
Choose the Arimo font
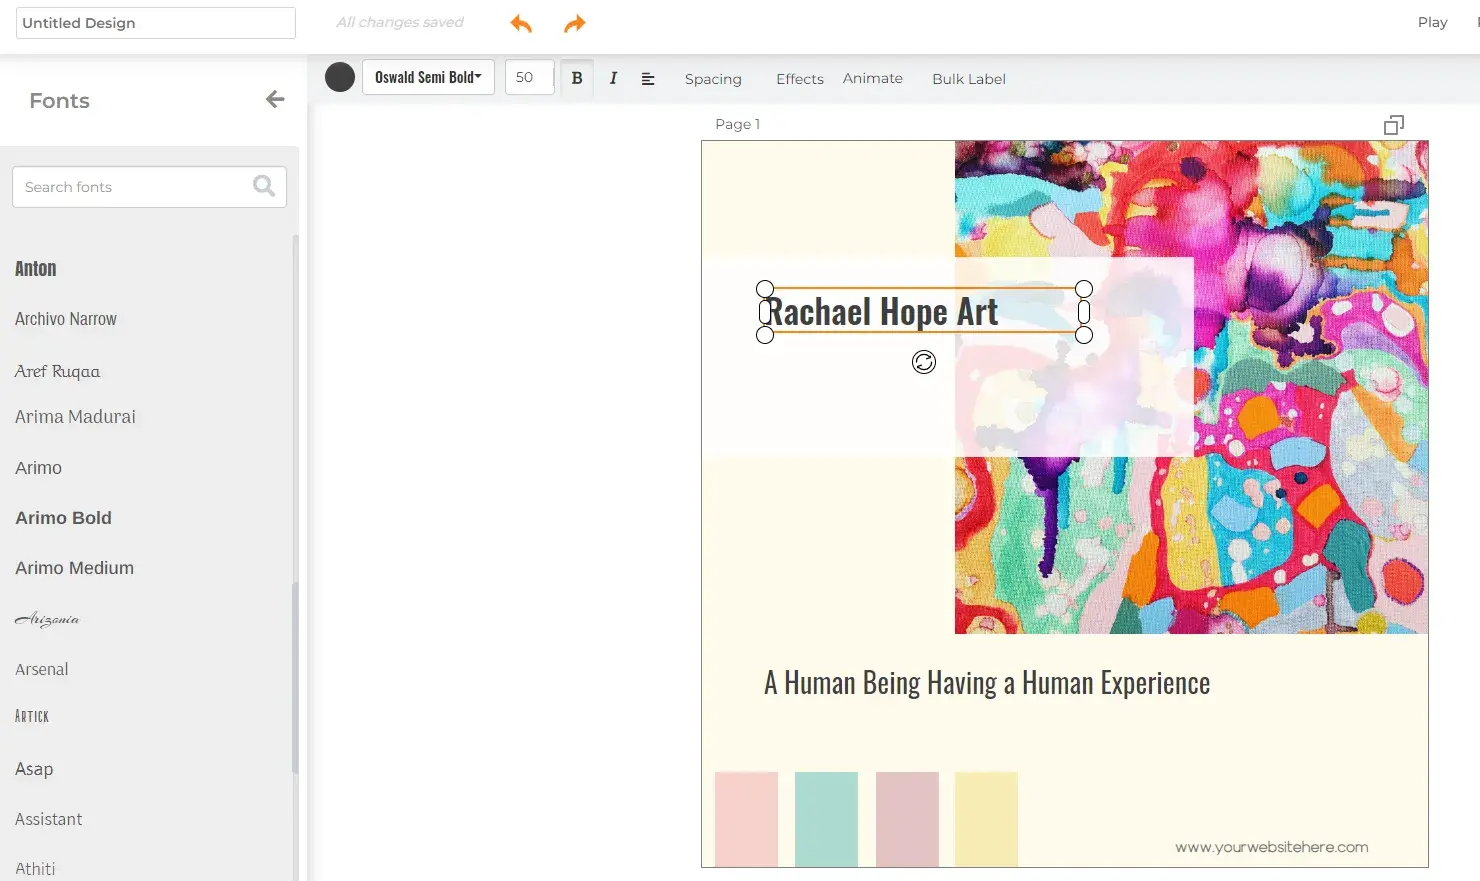point(38,468)
